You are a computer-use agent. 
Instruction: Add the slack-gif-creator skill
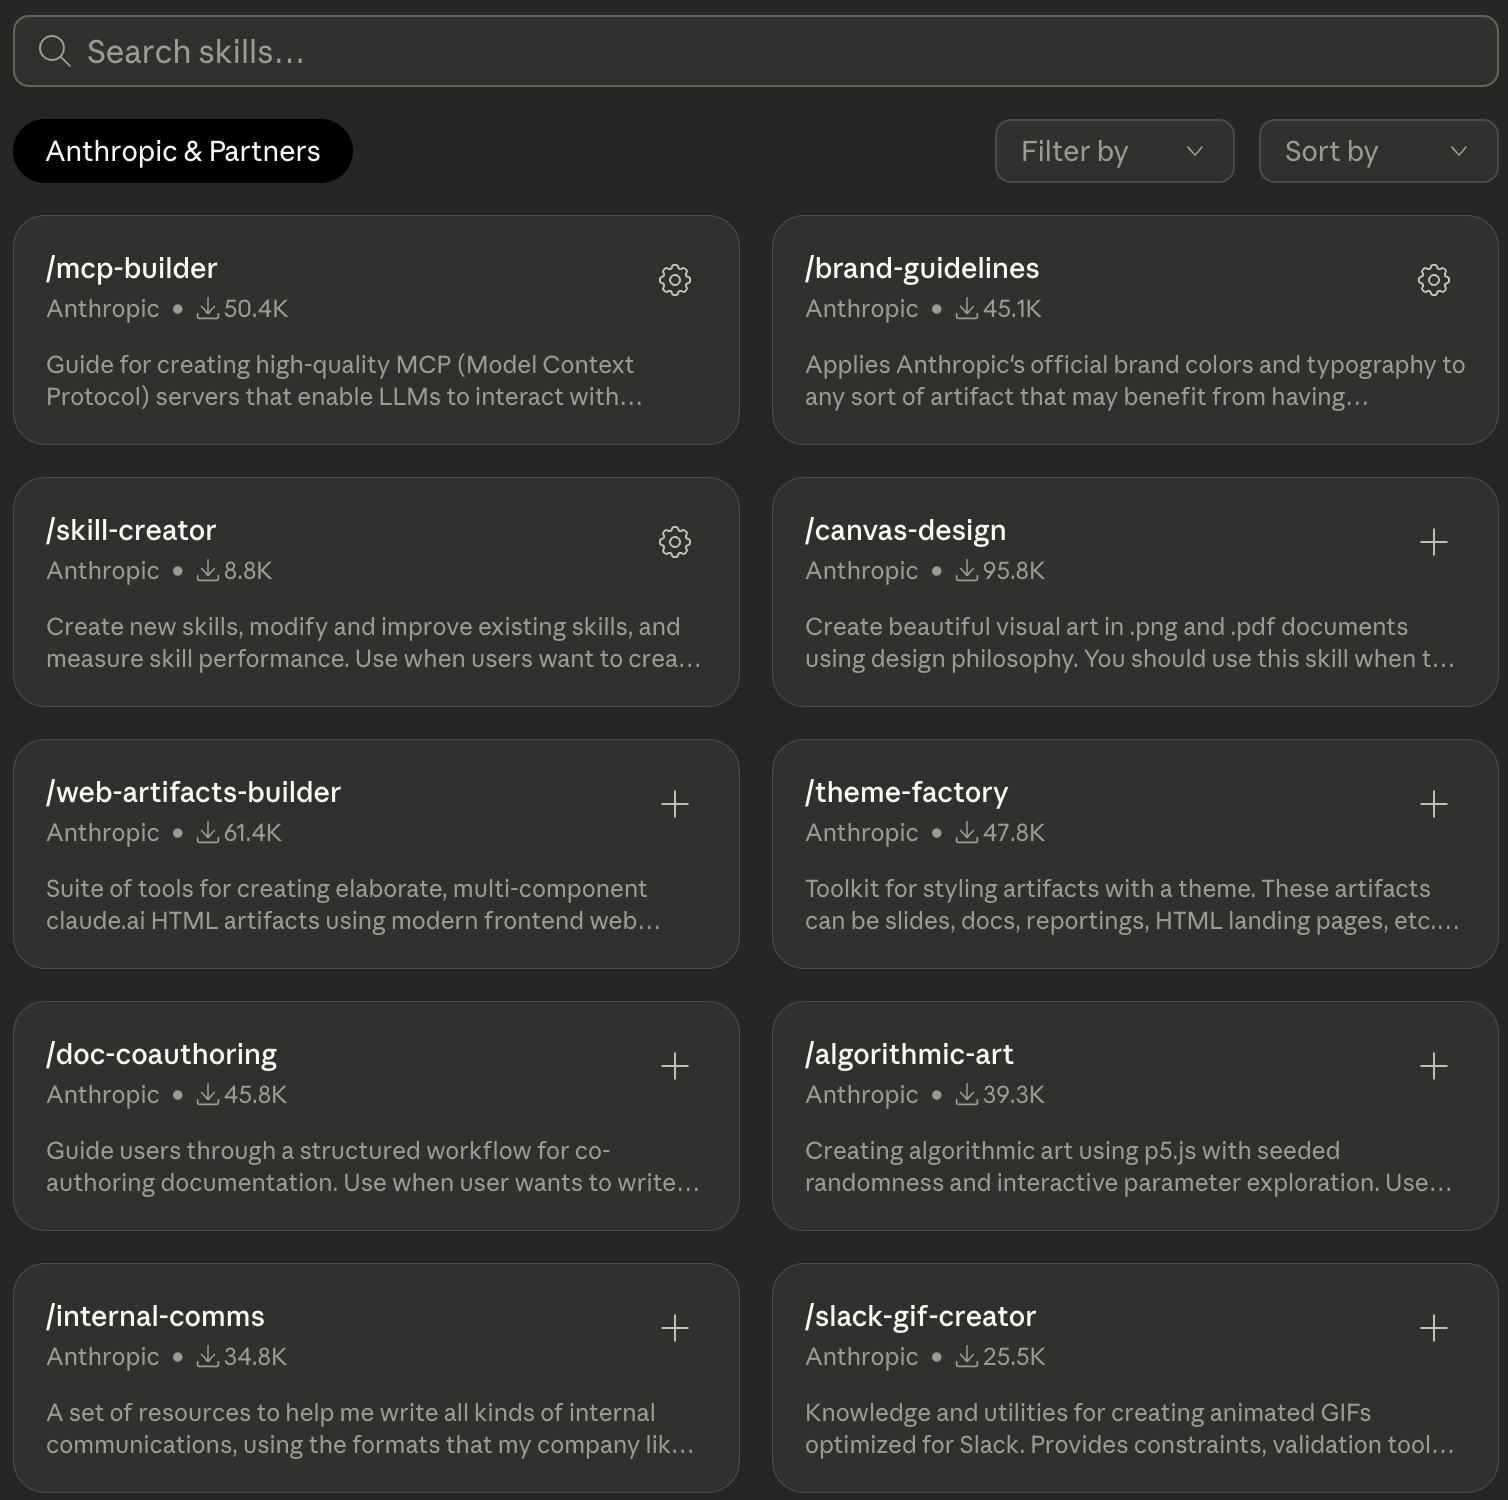coord(1434,1328)
